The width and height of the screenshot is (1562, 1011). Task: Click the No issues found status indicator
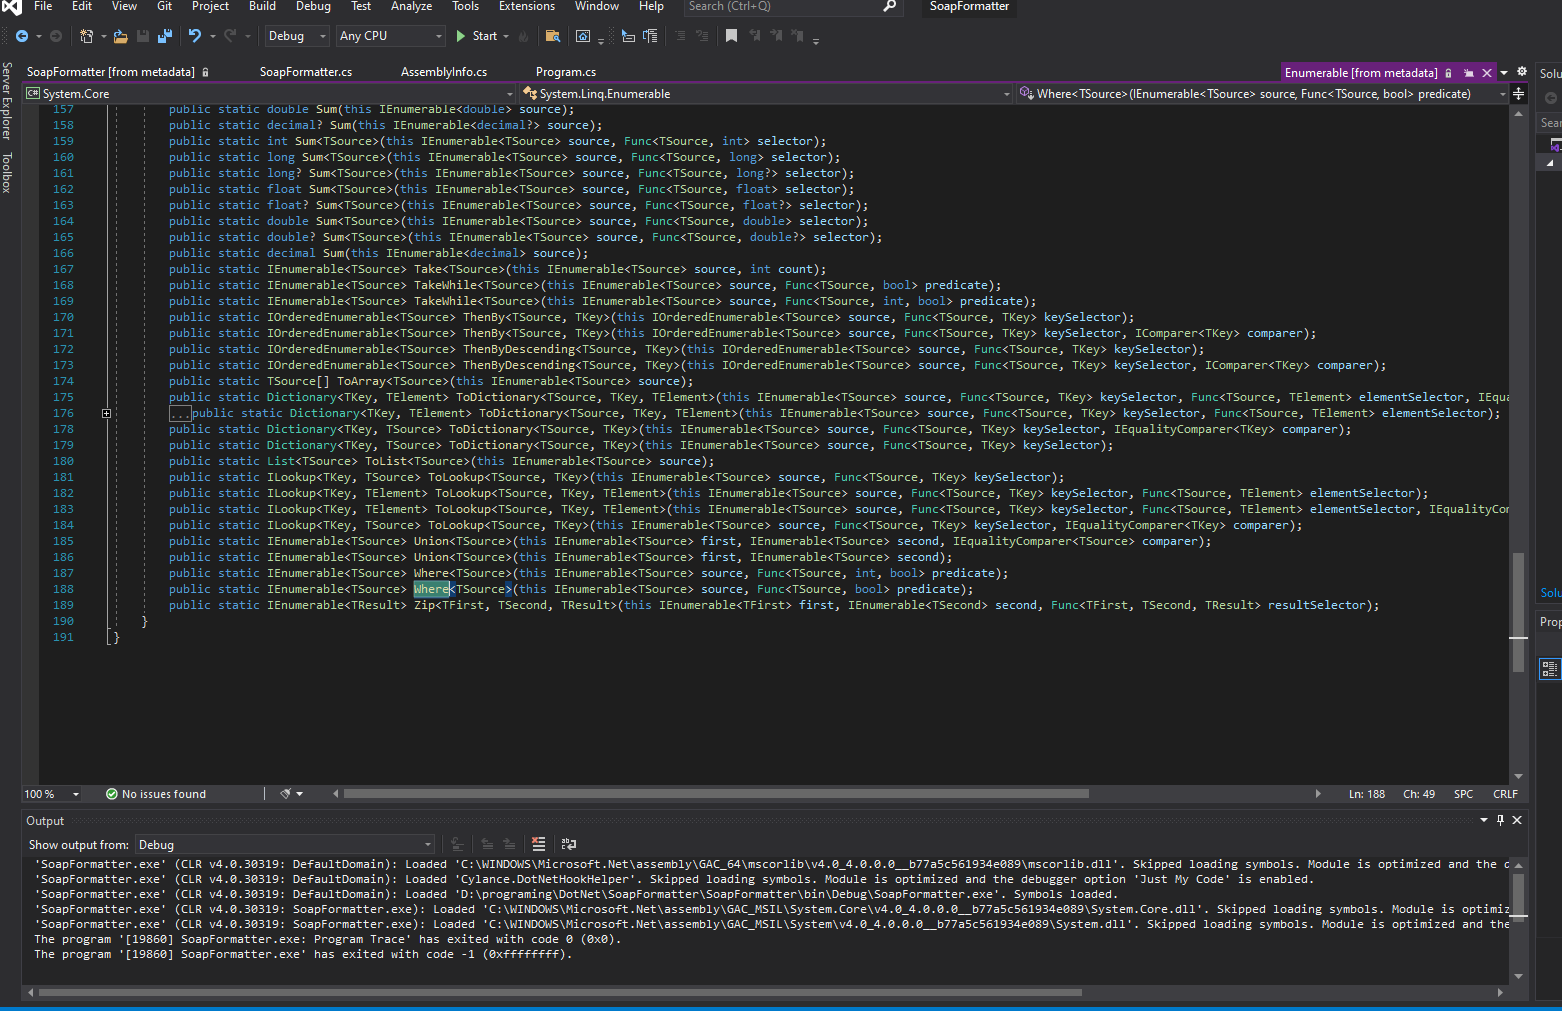156,794
